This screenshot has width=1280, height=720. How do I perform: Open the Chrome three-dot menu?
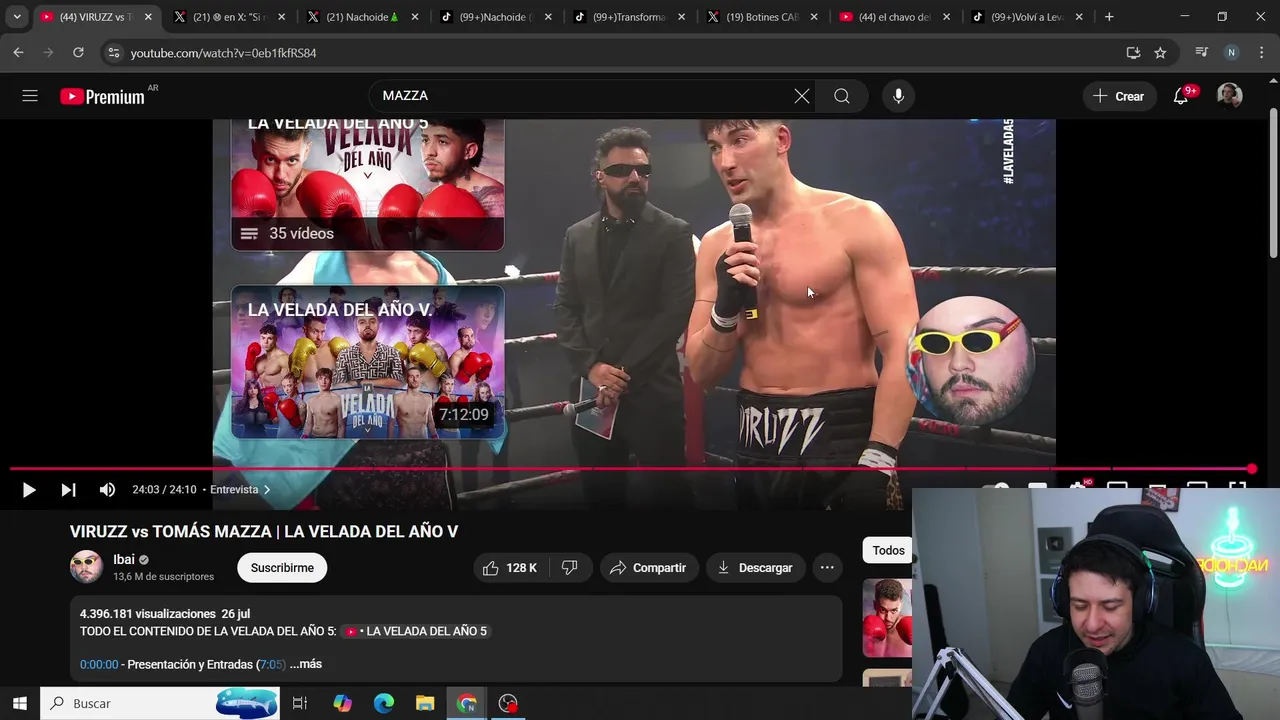1260,53
